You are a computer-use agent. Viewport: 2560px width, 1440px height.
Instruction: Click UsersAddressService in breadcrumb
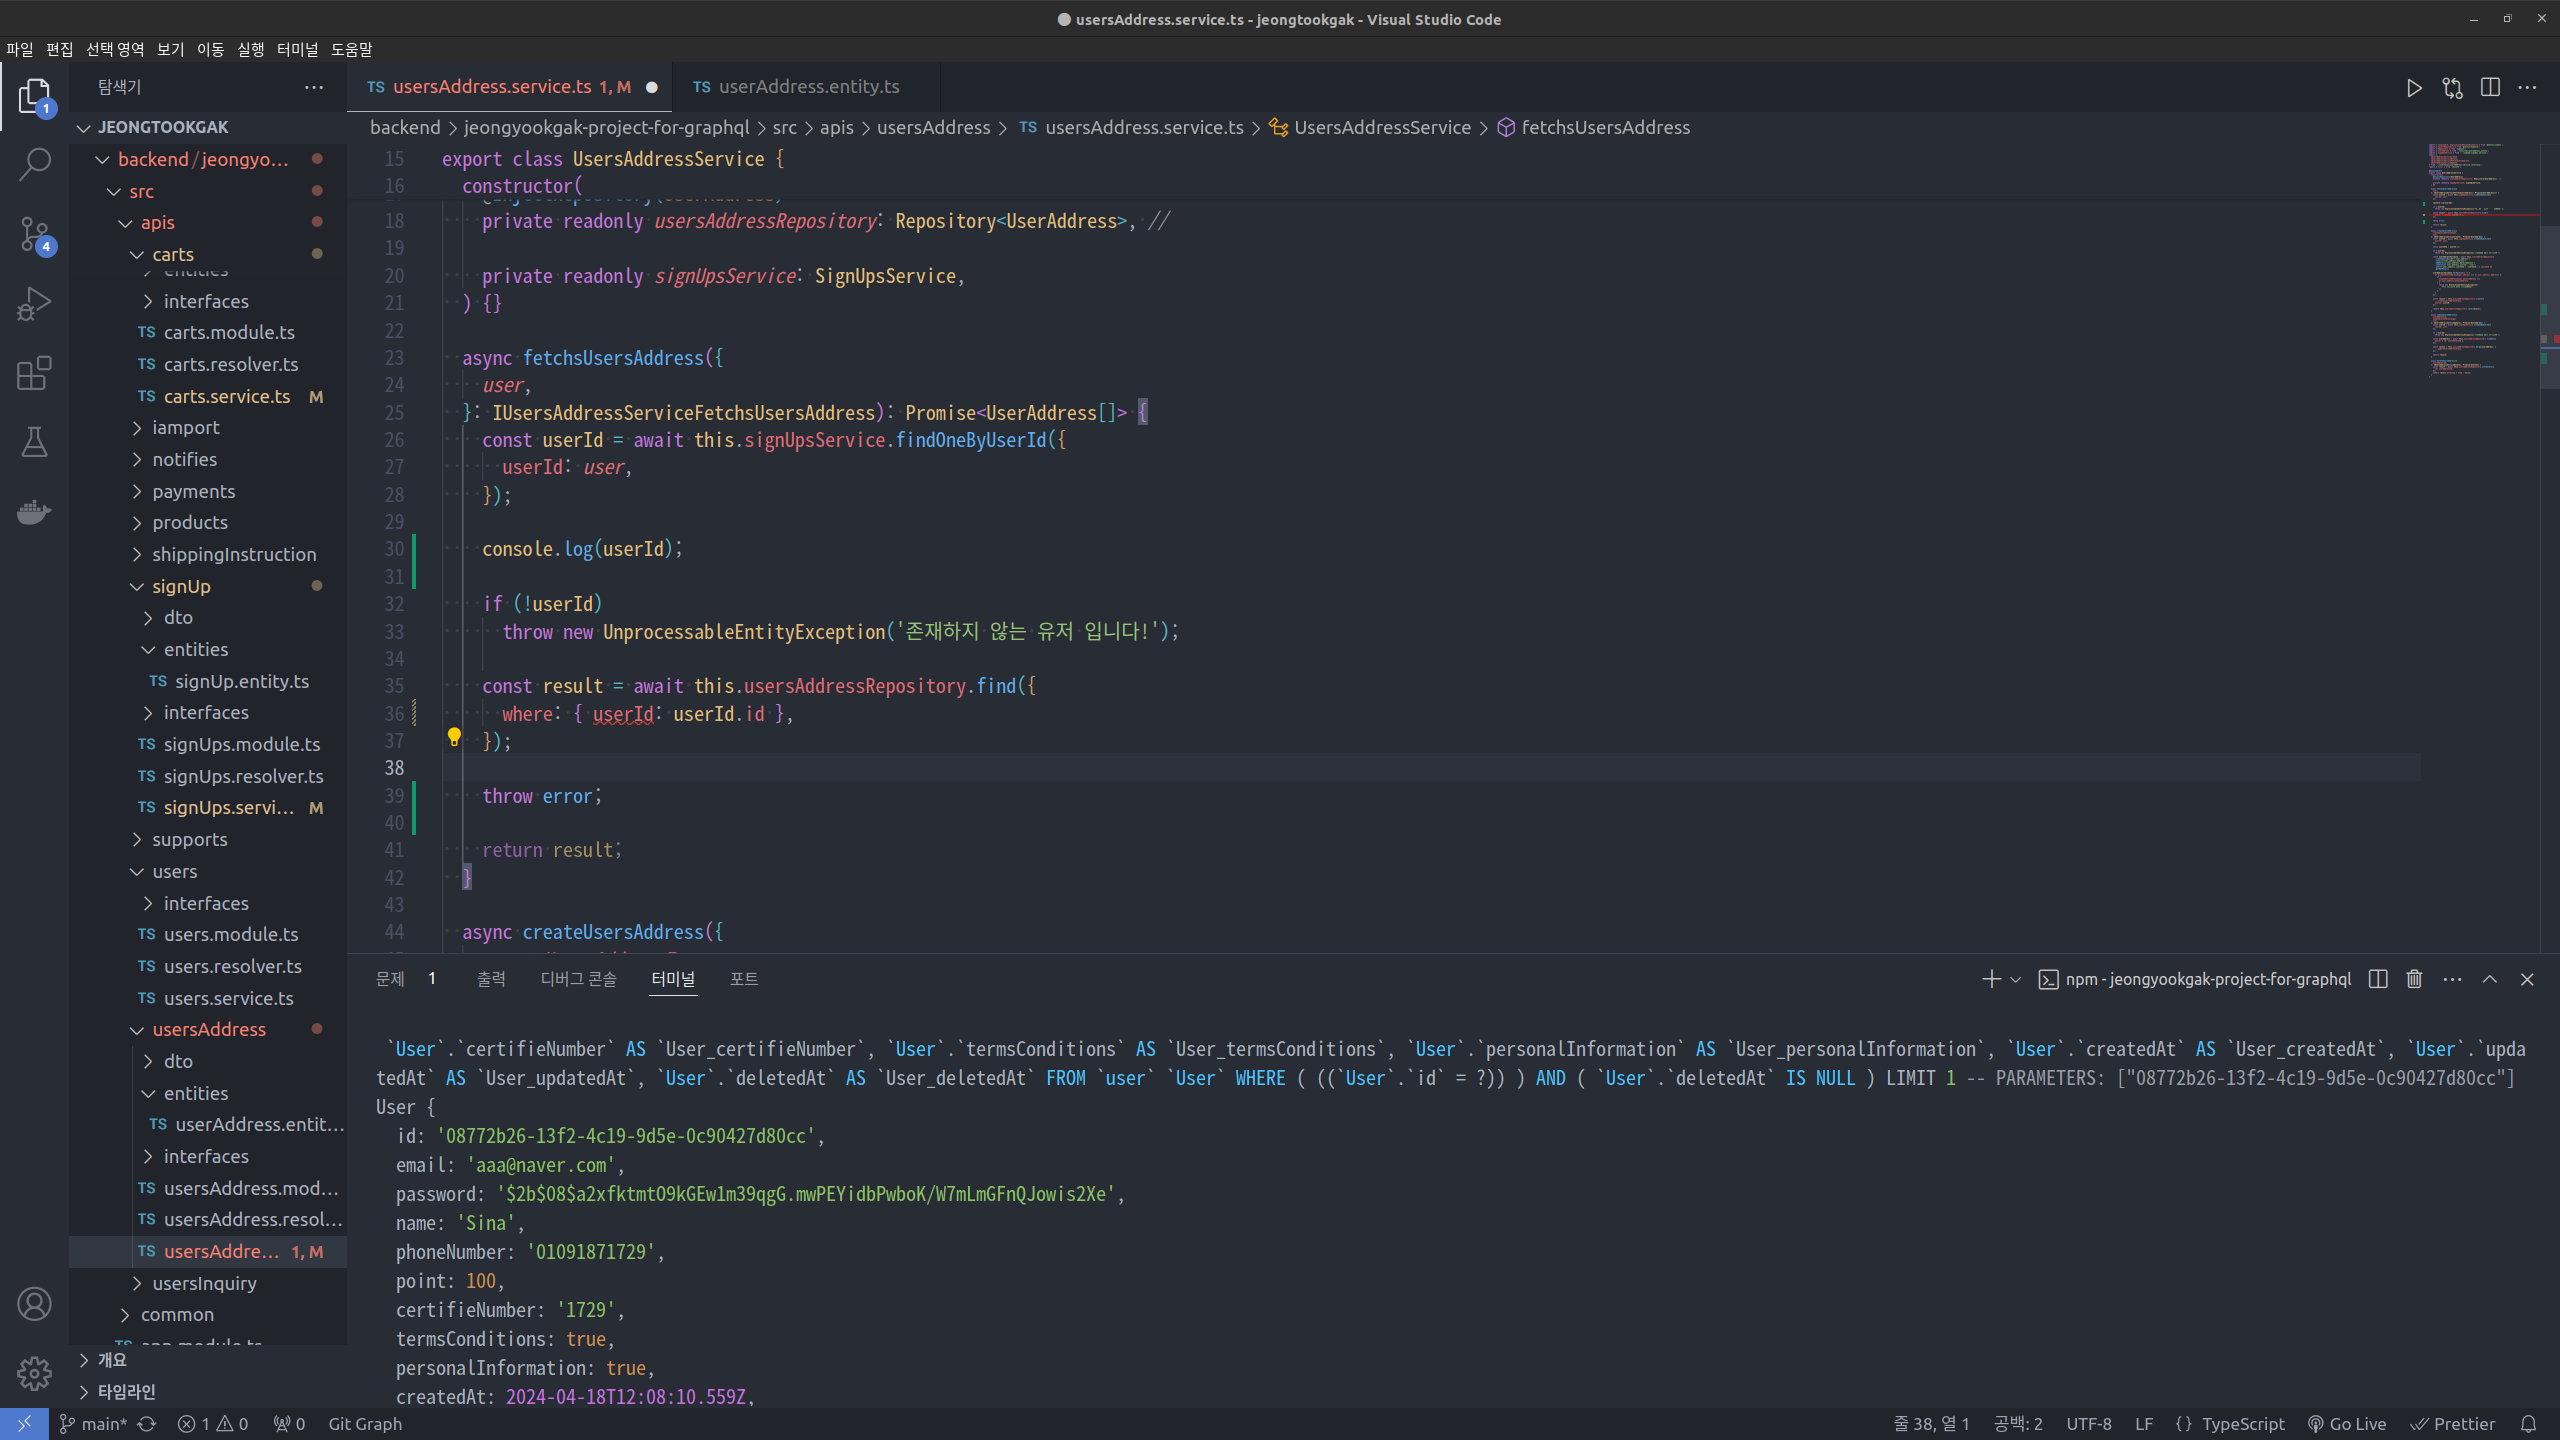pos(1381,128)
